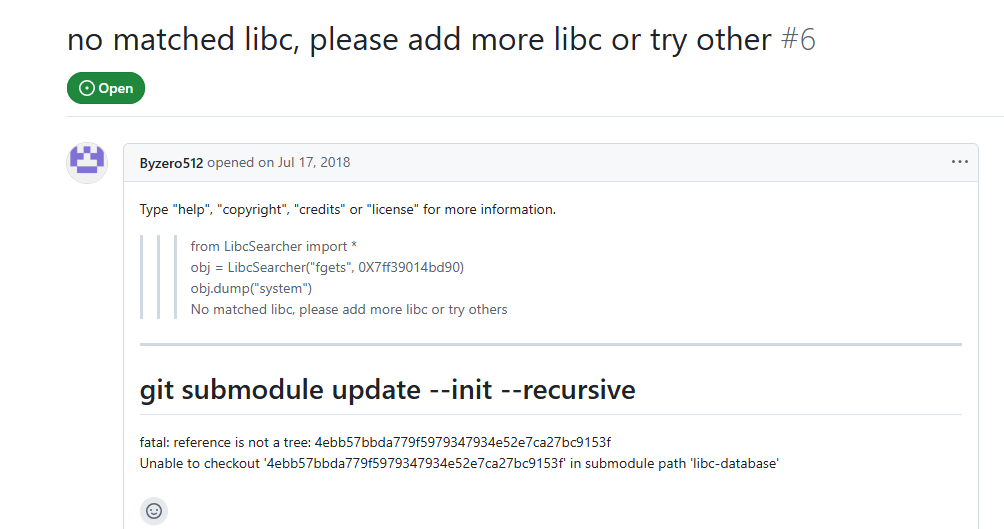This screenshot has width=1004, height=529.
Task: Click the green Open status badge
Action: (x=106, y=88)
